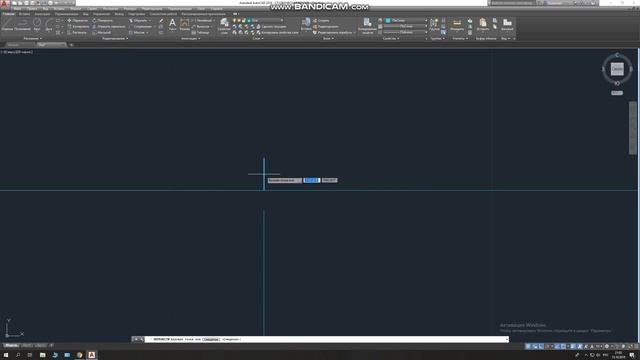Screen dimensions: 640x360
Task: Select the Полилиния (Polyline) tool
Action: [22, 24]
